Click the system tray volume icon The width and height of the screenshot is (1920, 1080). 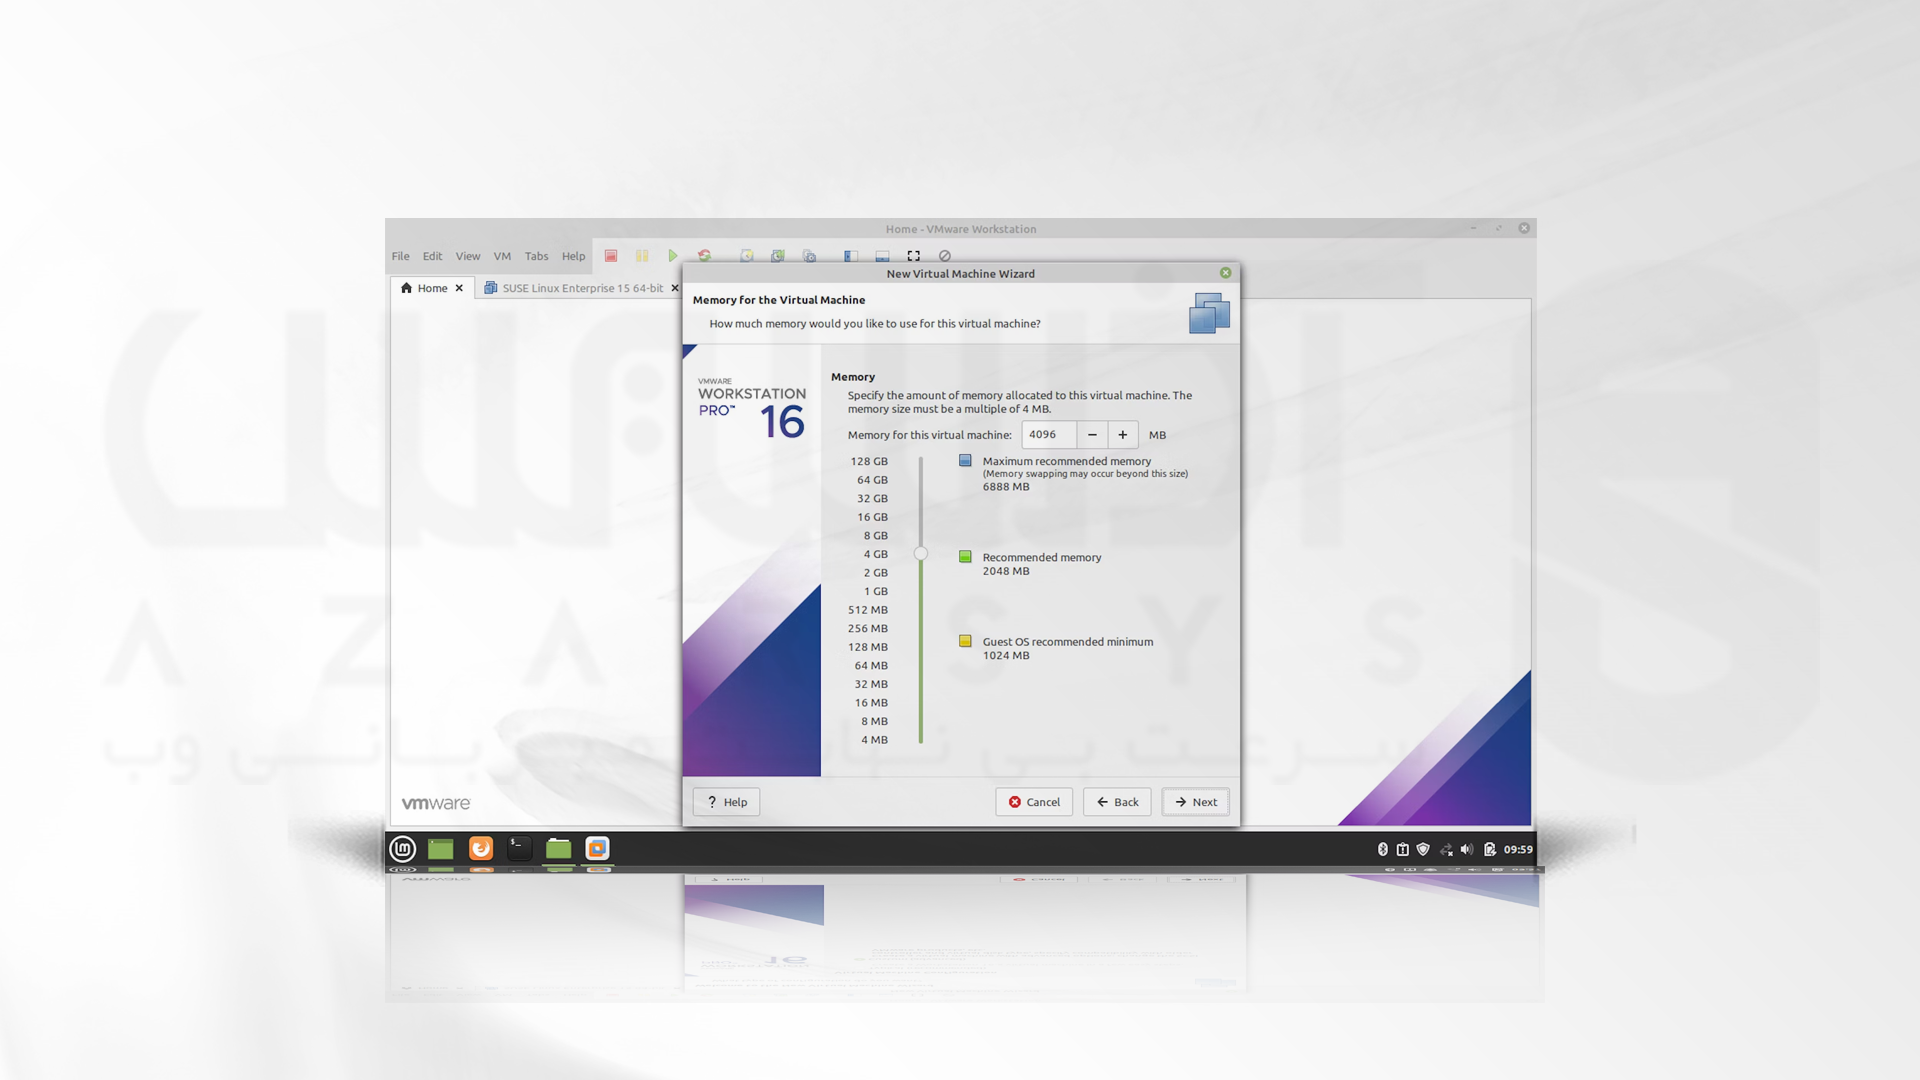(x=1465, y=848)
